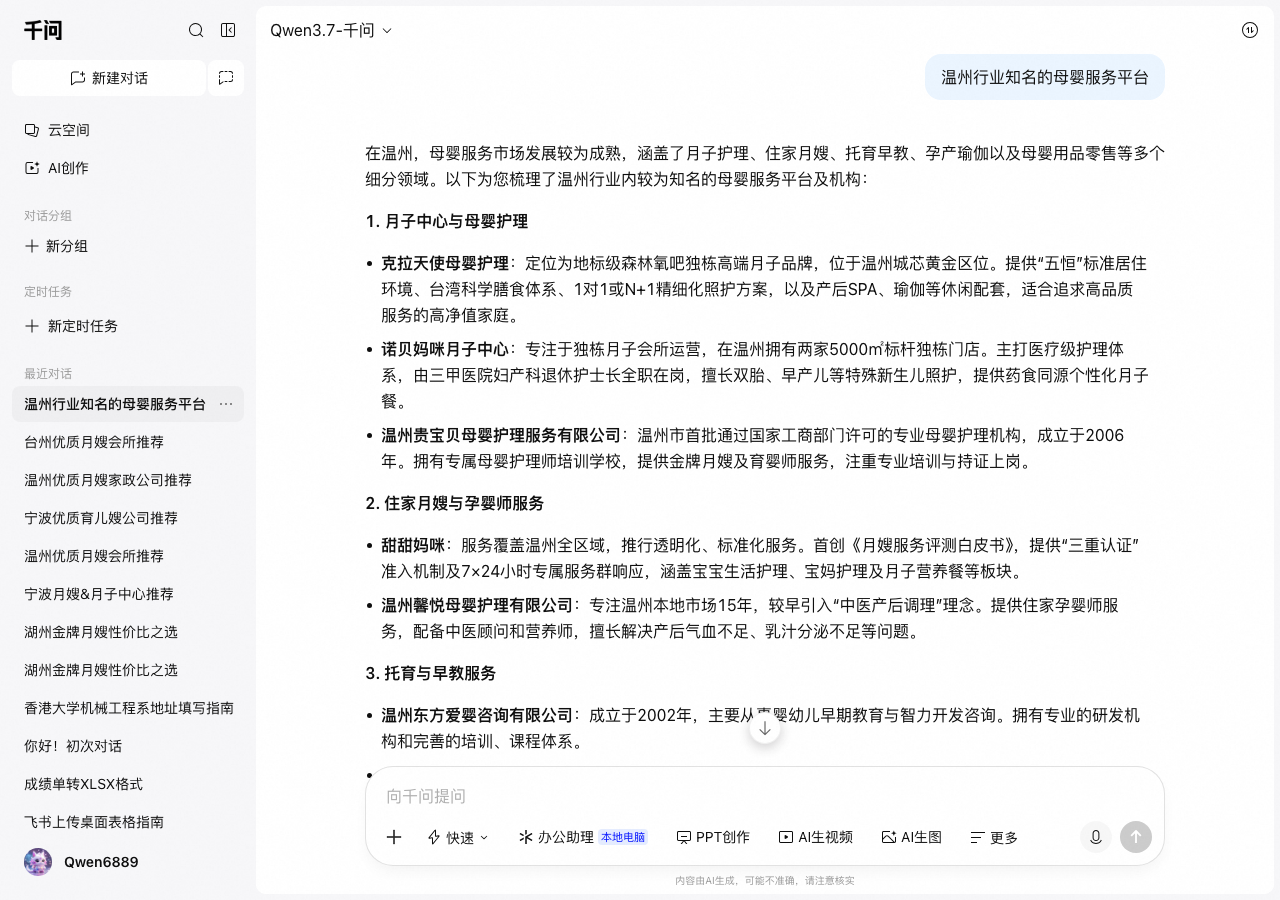Click bold text 诺贝妈咪月子中心
The height and width of the screenshot is (900, 1280).
(445, 349)
